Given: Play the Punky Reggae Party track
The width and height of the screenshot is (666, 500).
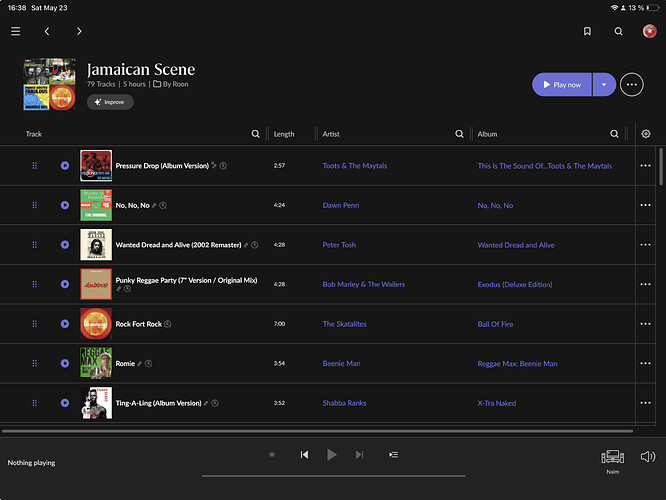Looking at the screenshot, I should click(x=65, y=284).
